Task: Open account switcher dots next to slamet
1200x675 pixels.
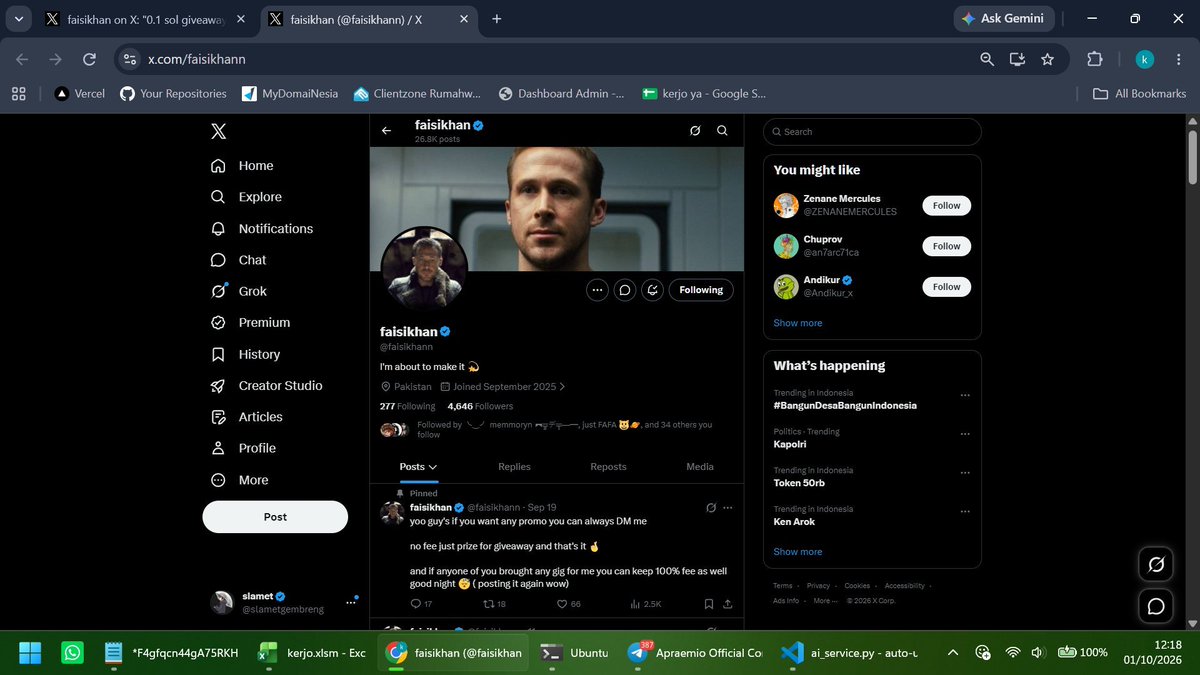Action: [x=351, y=602]
